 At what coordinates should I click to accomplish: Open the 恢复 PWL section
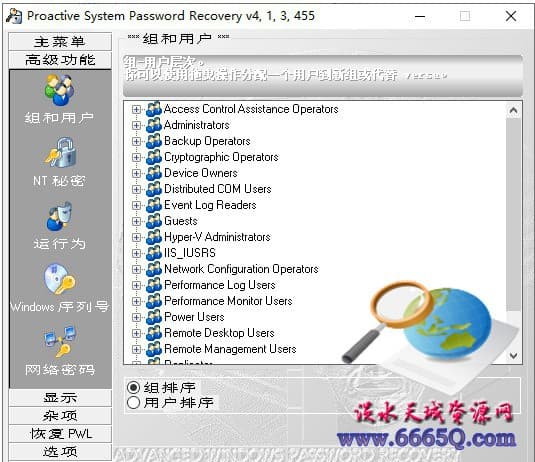tap(60, 434)
